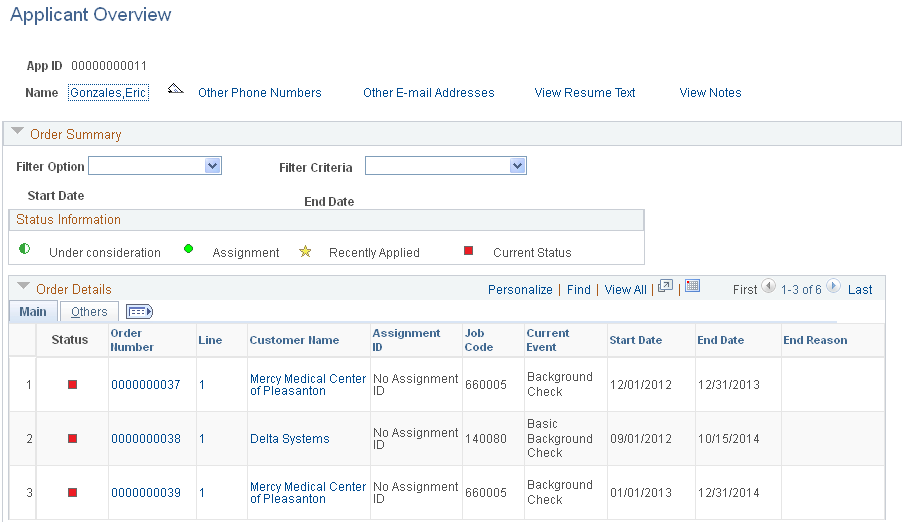The image size is (902, 522).
Task: Open the Filter Criteria dropdown
Action: [x=446, y=166]
